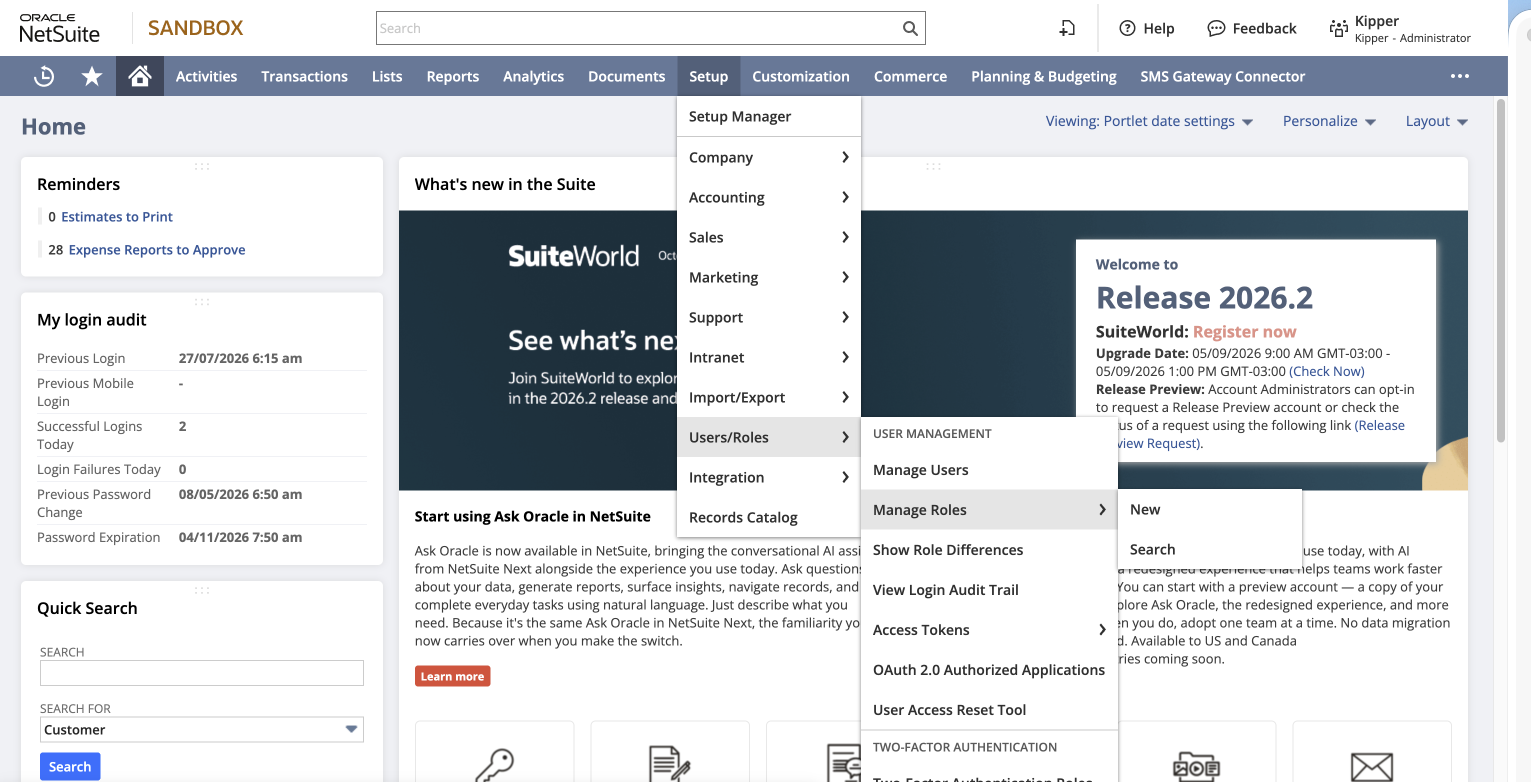Open User Access Reset Tool
The image size is (1531, 782).
[x=989, y=709]
